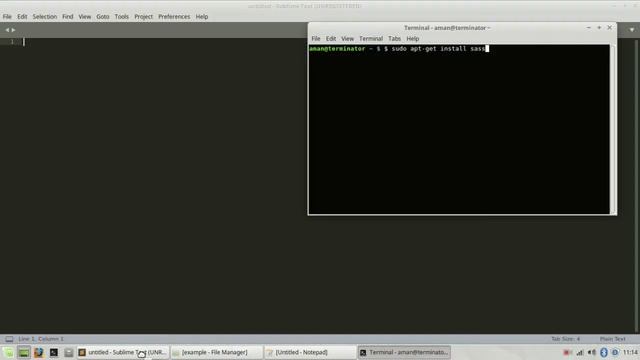Image resolution: width=640 pixels, height=360 pixels.
Task: Click Sublime Text tab-forward arrow
Action: (x=13, y=30)
